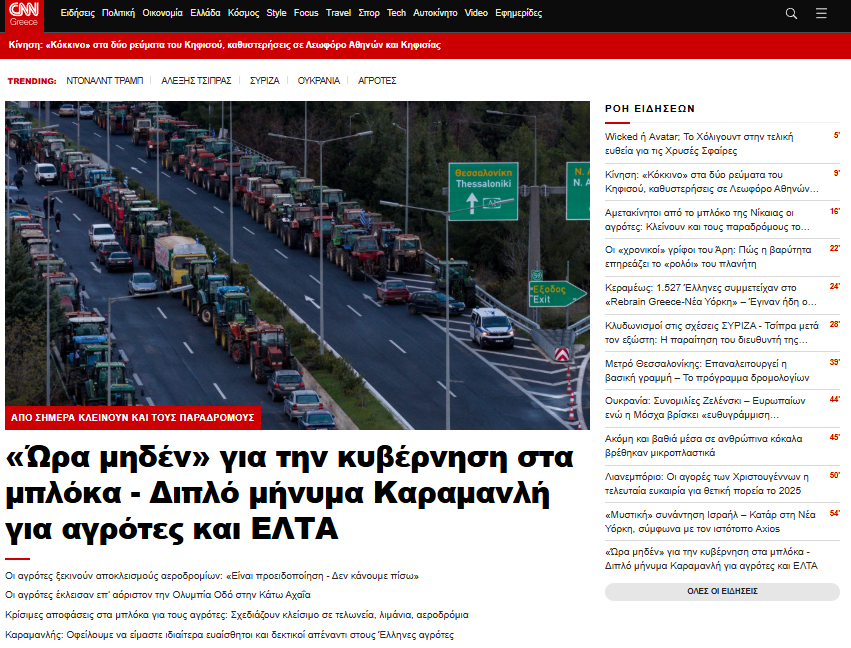The height and width of the screenshot is (648, 851).
Task: Open the ΟΥΚΡΑΝΙΑ trending tag
Action: click(318, 80)
